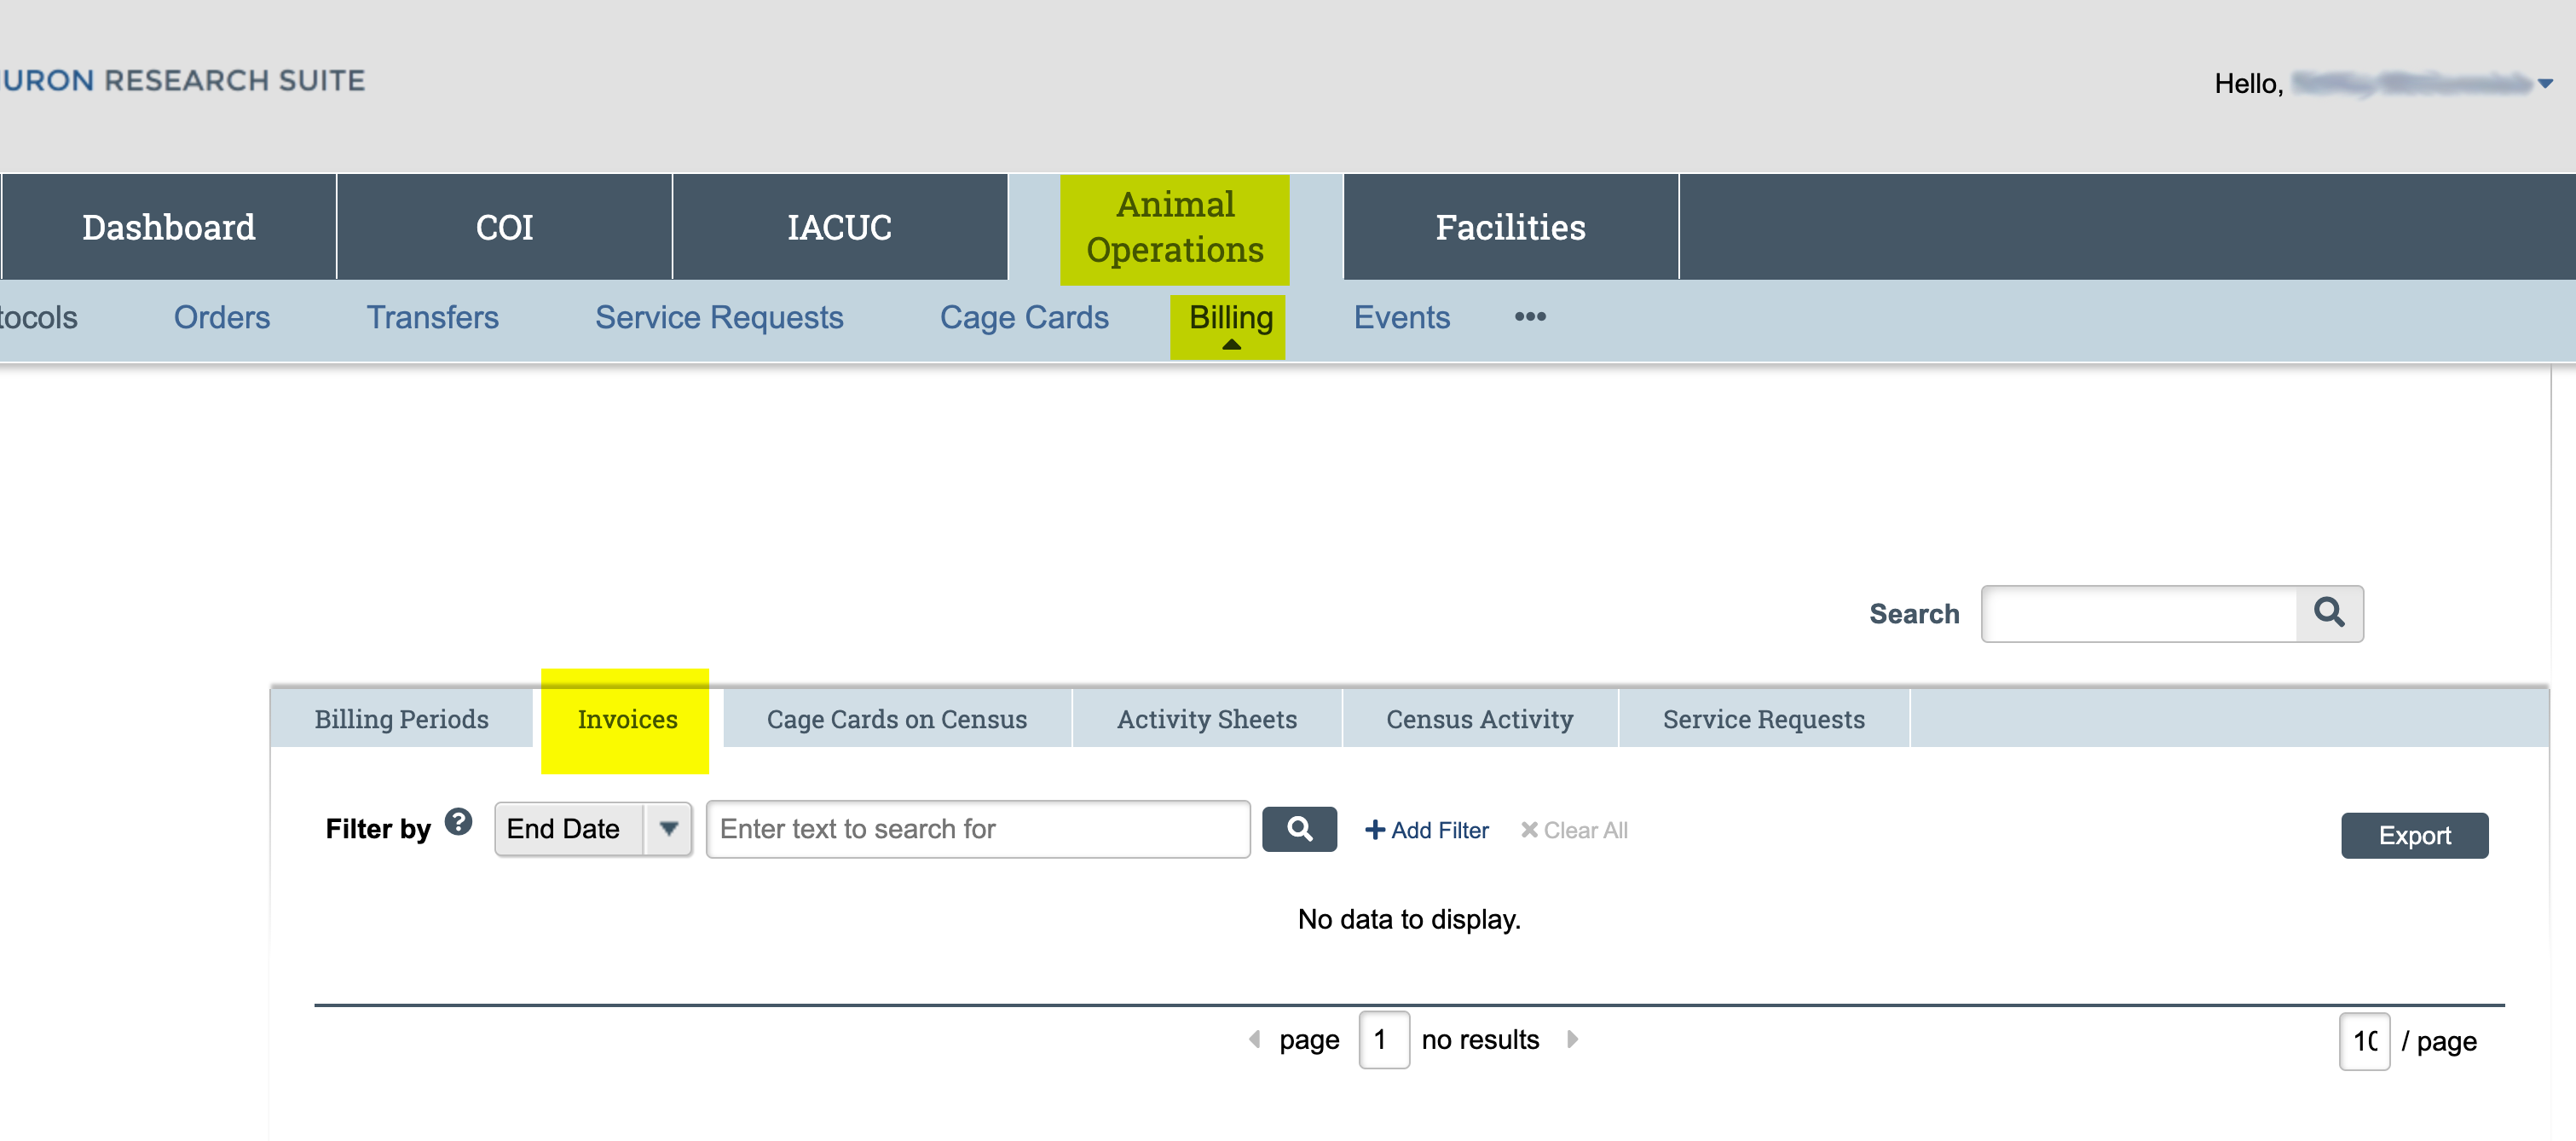
Task: Go to previous page arrow
Action: [1254, 1039]
